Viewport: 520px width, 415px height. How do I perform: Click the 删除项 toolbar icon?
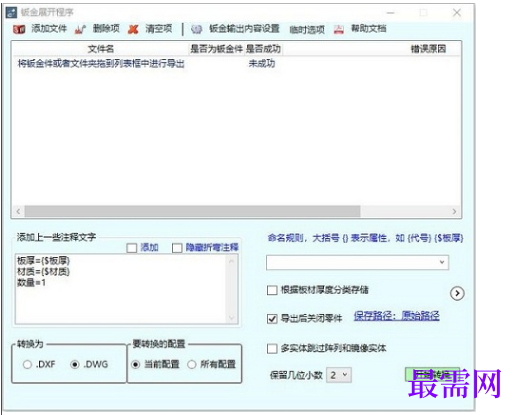[x=80, y=30]
